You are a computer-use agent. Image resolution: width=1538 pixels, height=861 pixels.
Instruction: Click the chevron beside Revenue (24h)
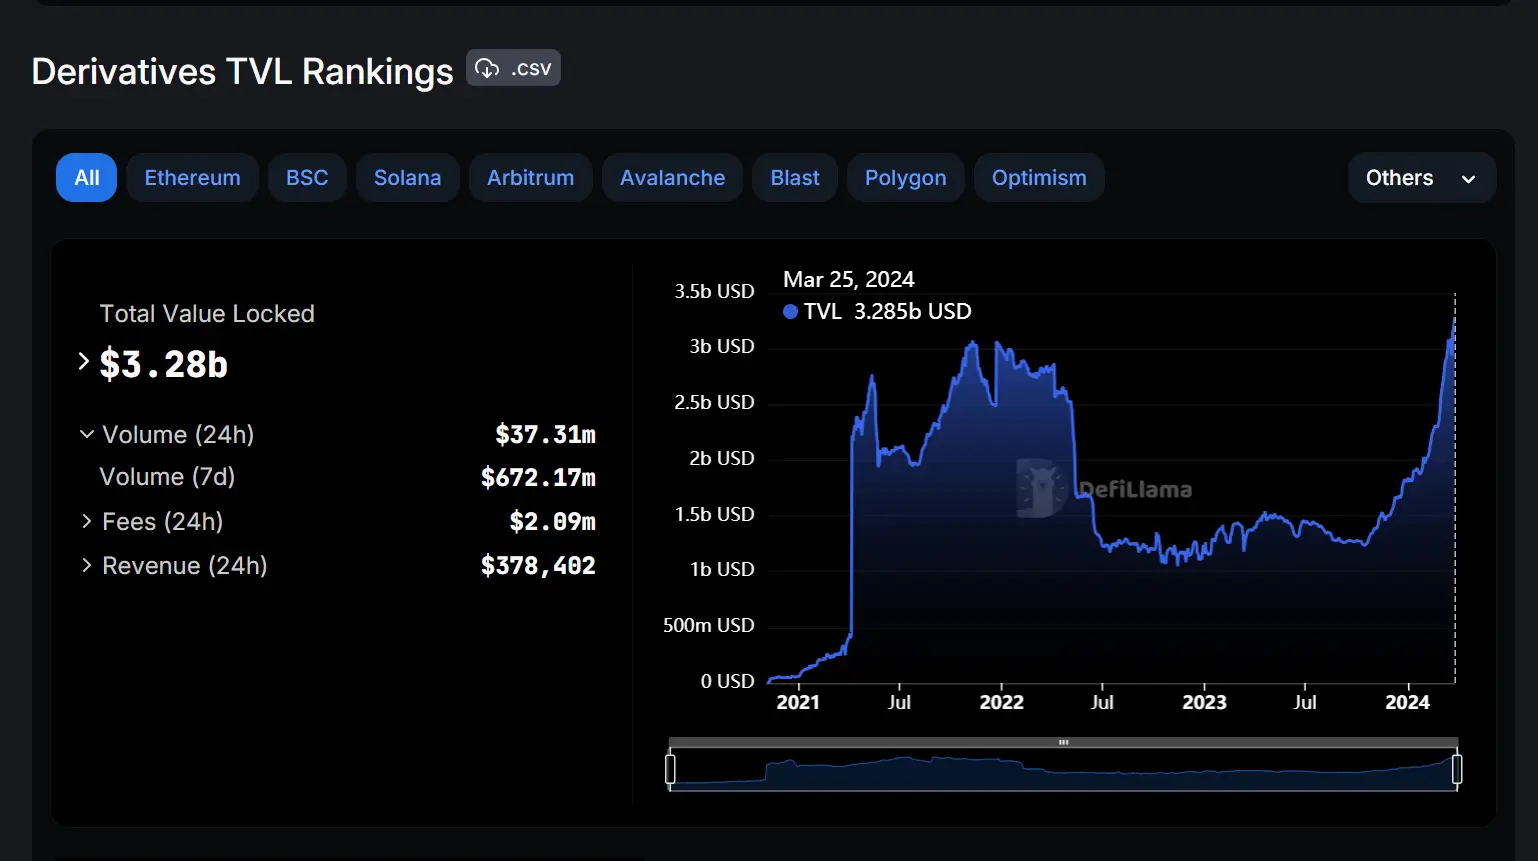[85, 565]
